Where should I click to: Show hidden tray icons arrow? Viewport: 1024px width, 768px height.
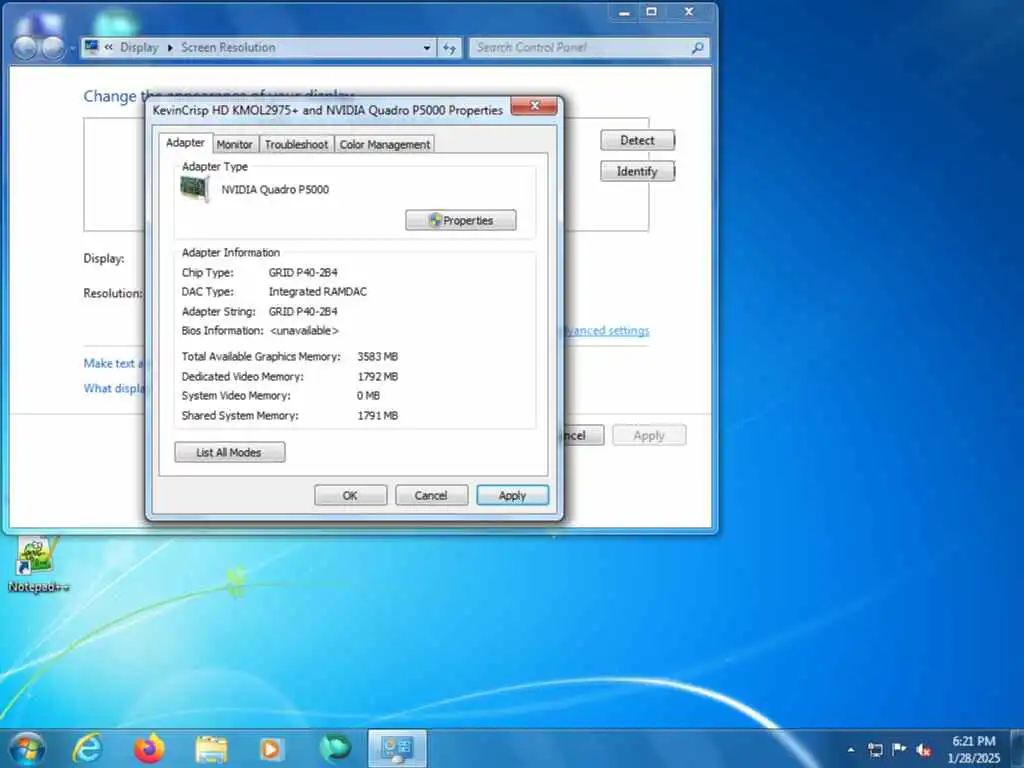(851, 750)
